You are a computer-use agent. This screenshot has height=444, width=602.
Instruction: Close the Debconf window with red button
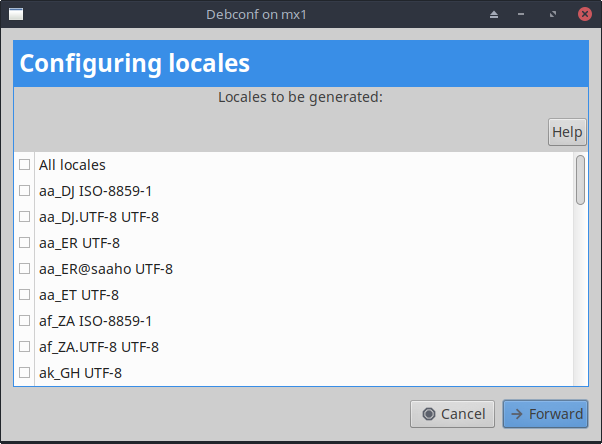pyautogui.click(x=583, y=15)
